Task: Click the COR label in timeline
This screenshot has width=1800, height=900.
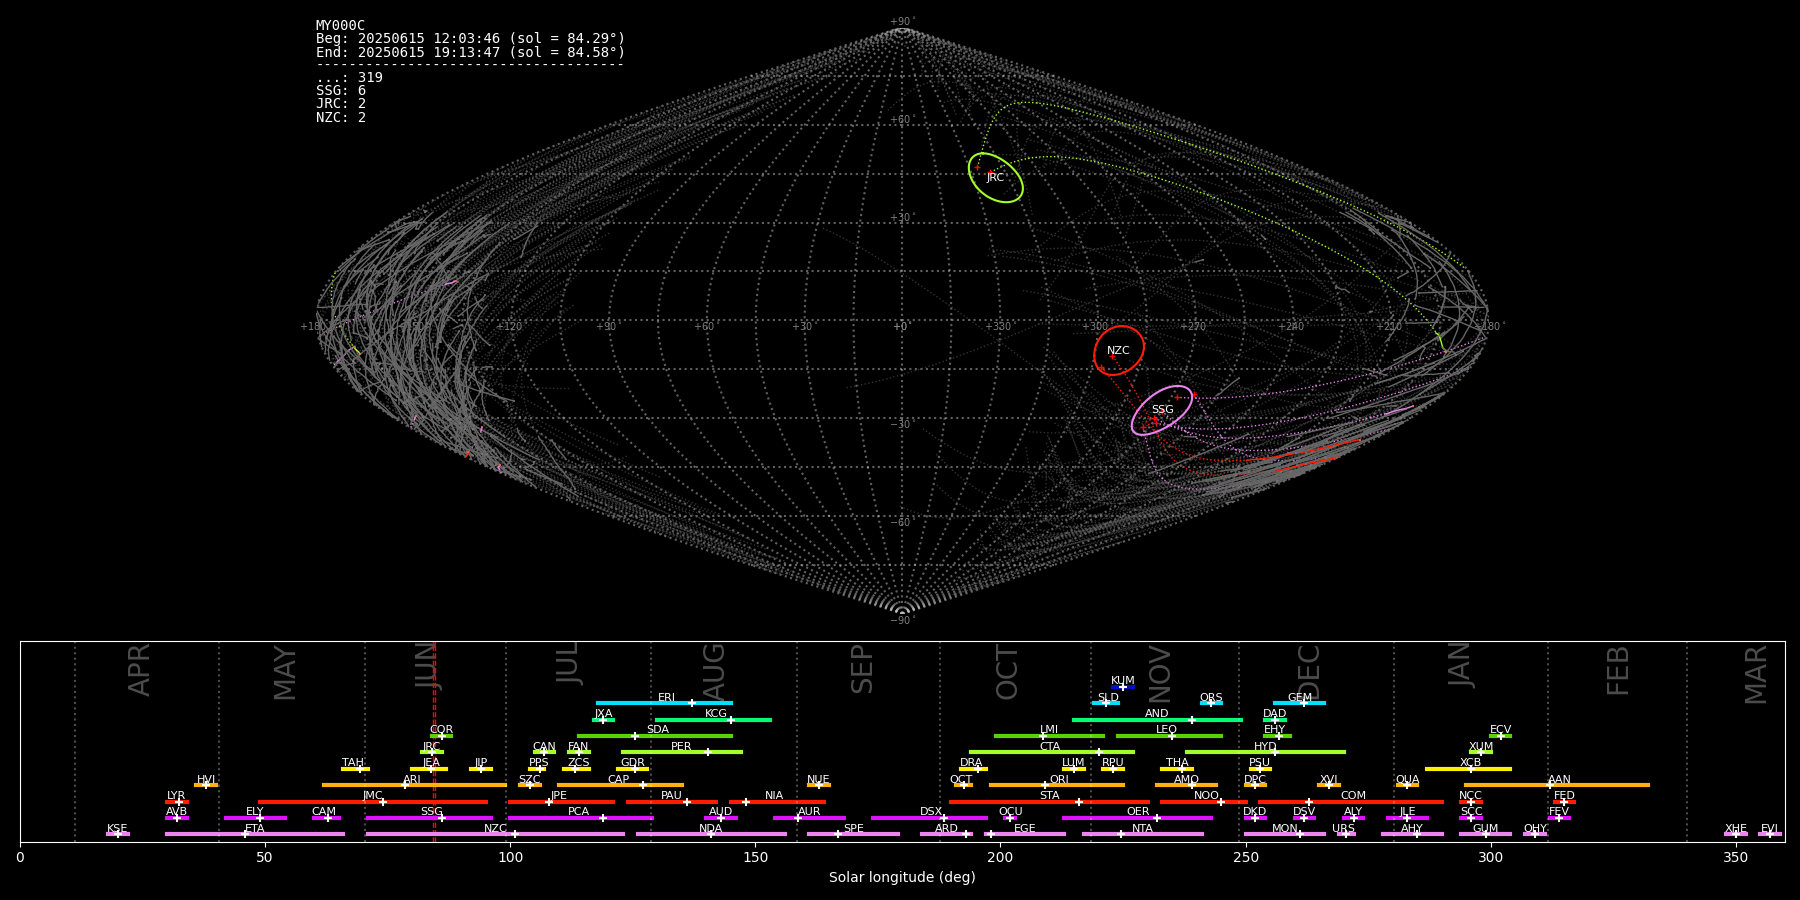Action: click(x=441, y=730)
